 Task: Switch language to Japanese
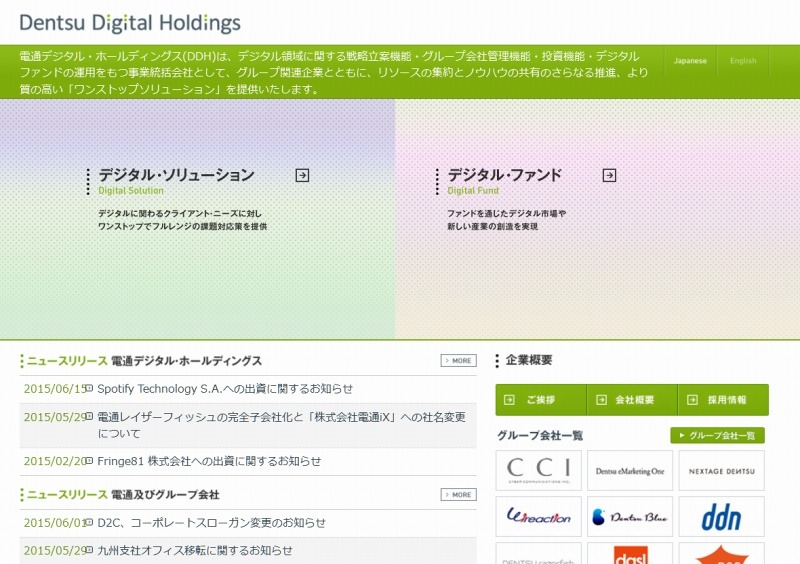coord(690,61)
